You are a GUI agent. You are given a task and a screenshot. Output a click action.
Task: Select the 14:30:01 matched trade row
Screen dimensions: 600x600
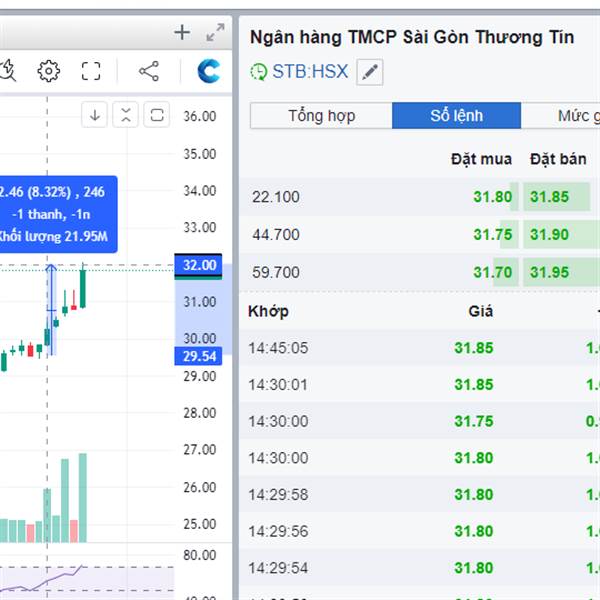[420, 385]
